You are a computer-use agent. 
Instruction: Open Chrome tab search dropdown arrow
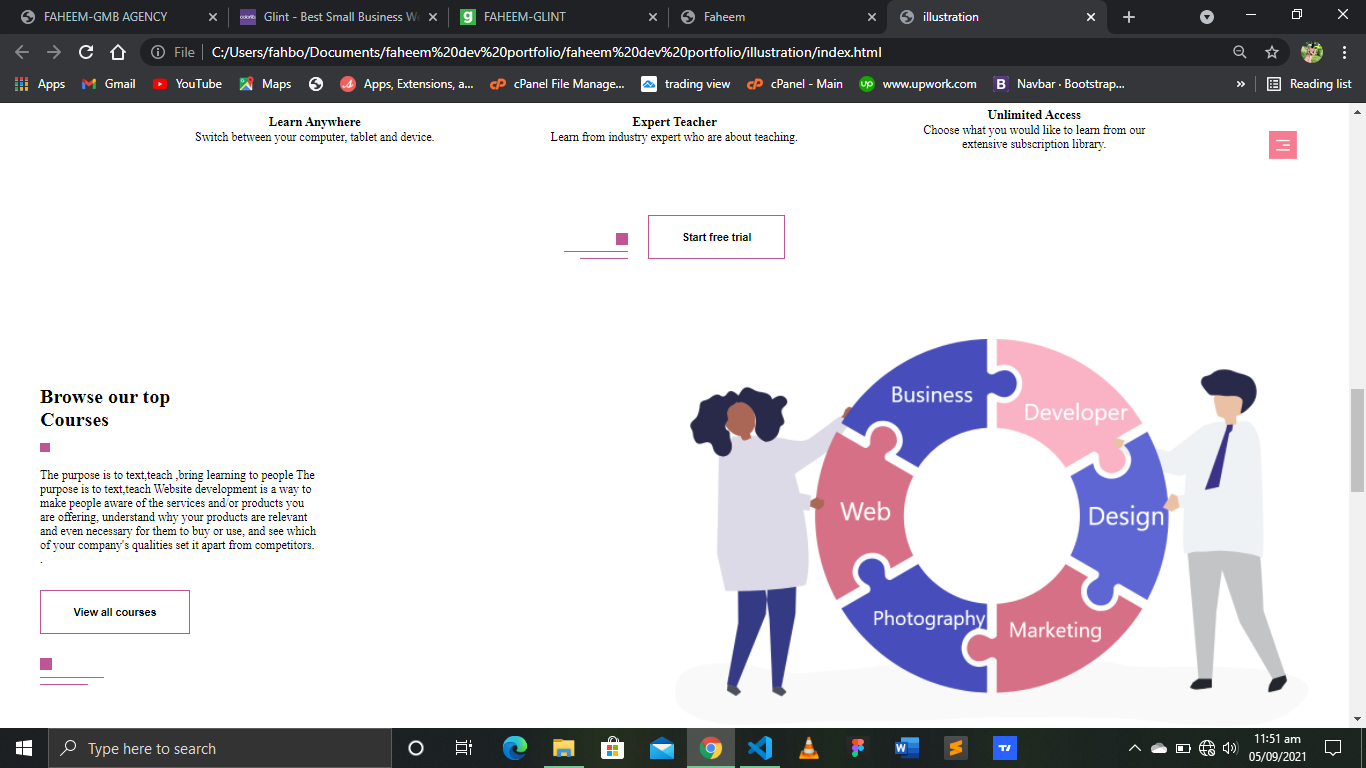click(1207, 17)
